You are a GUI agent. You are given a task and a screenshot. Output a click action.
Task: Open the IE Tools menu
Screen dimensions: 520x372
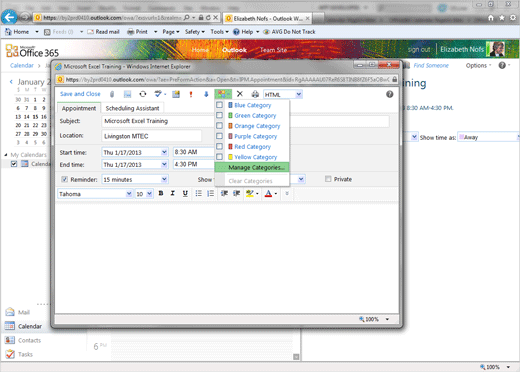pos(219,32)
